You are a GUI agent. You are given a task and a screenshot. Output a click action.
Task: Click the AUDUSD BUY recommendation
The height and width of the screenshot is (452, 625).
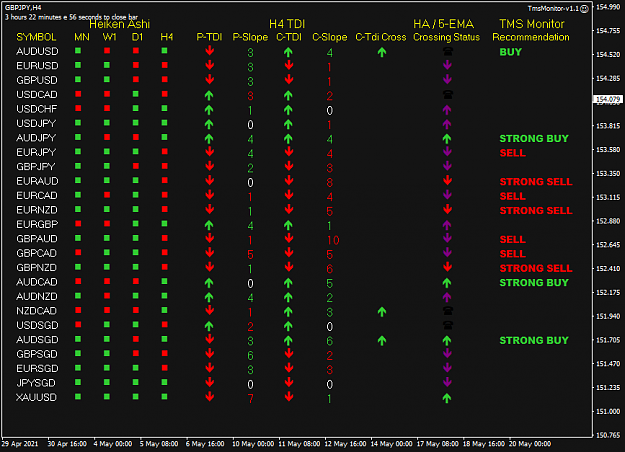[511, 52]
